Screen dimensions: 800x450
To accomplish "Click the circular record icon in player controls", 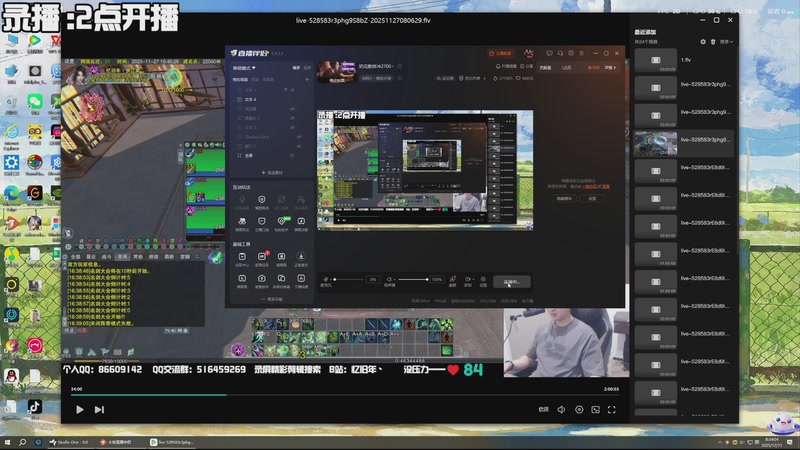I will pos(579,409).
